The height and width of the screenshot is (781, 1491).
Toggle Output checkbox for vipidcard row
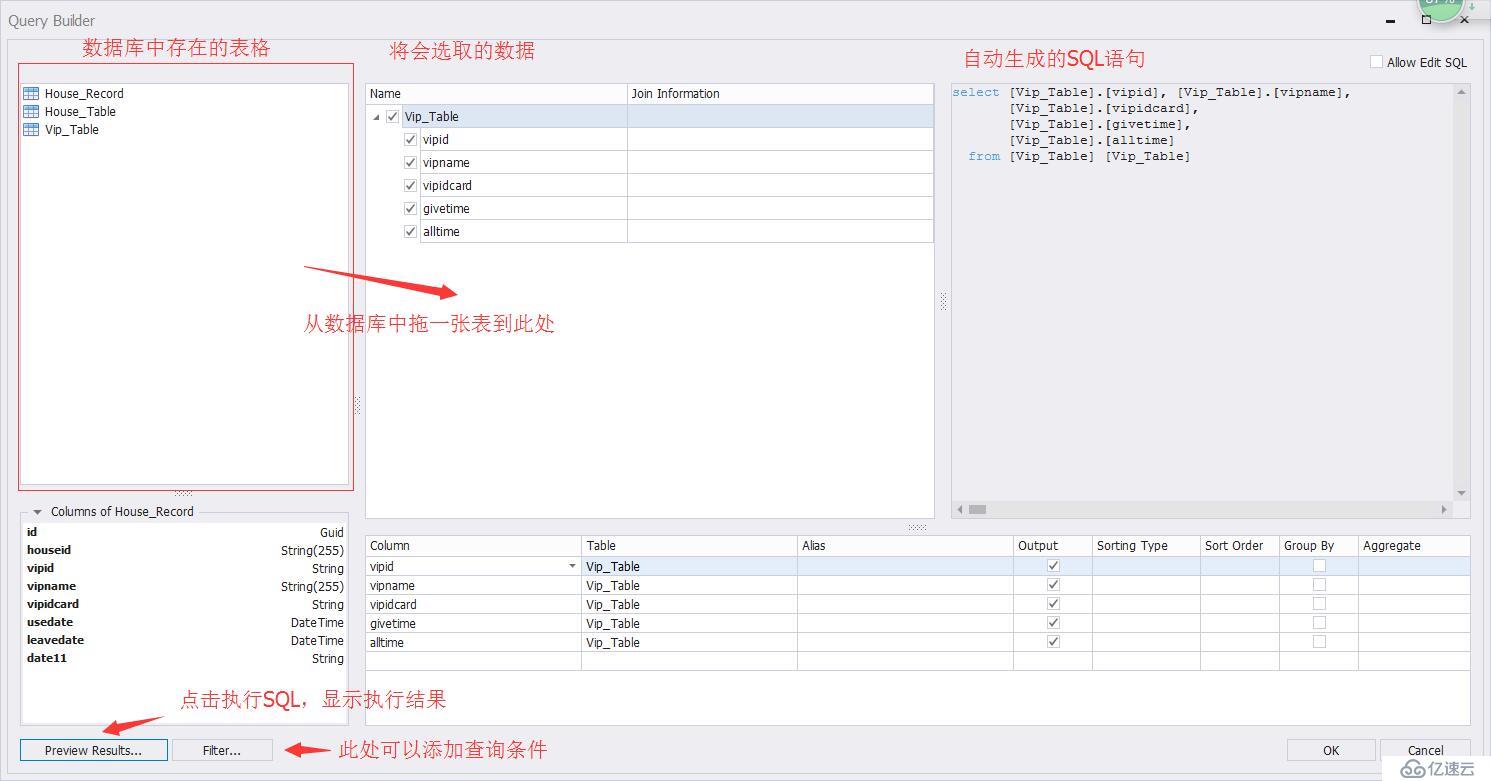click(1053, 604)
